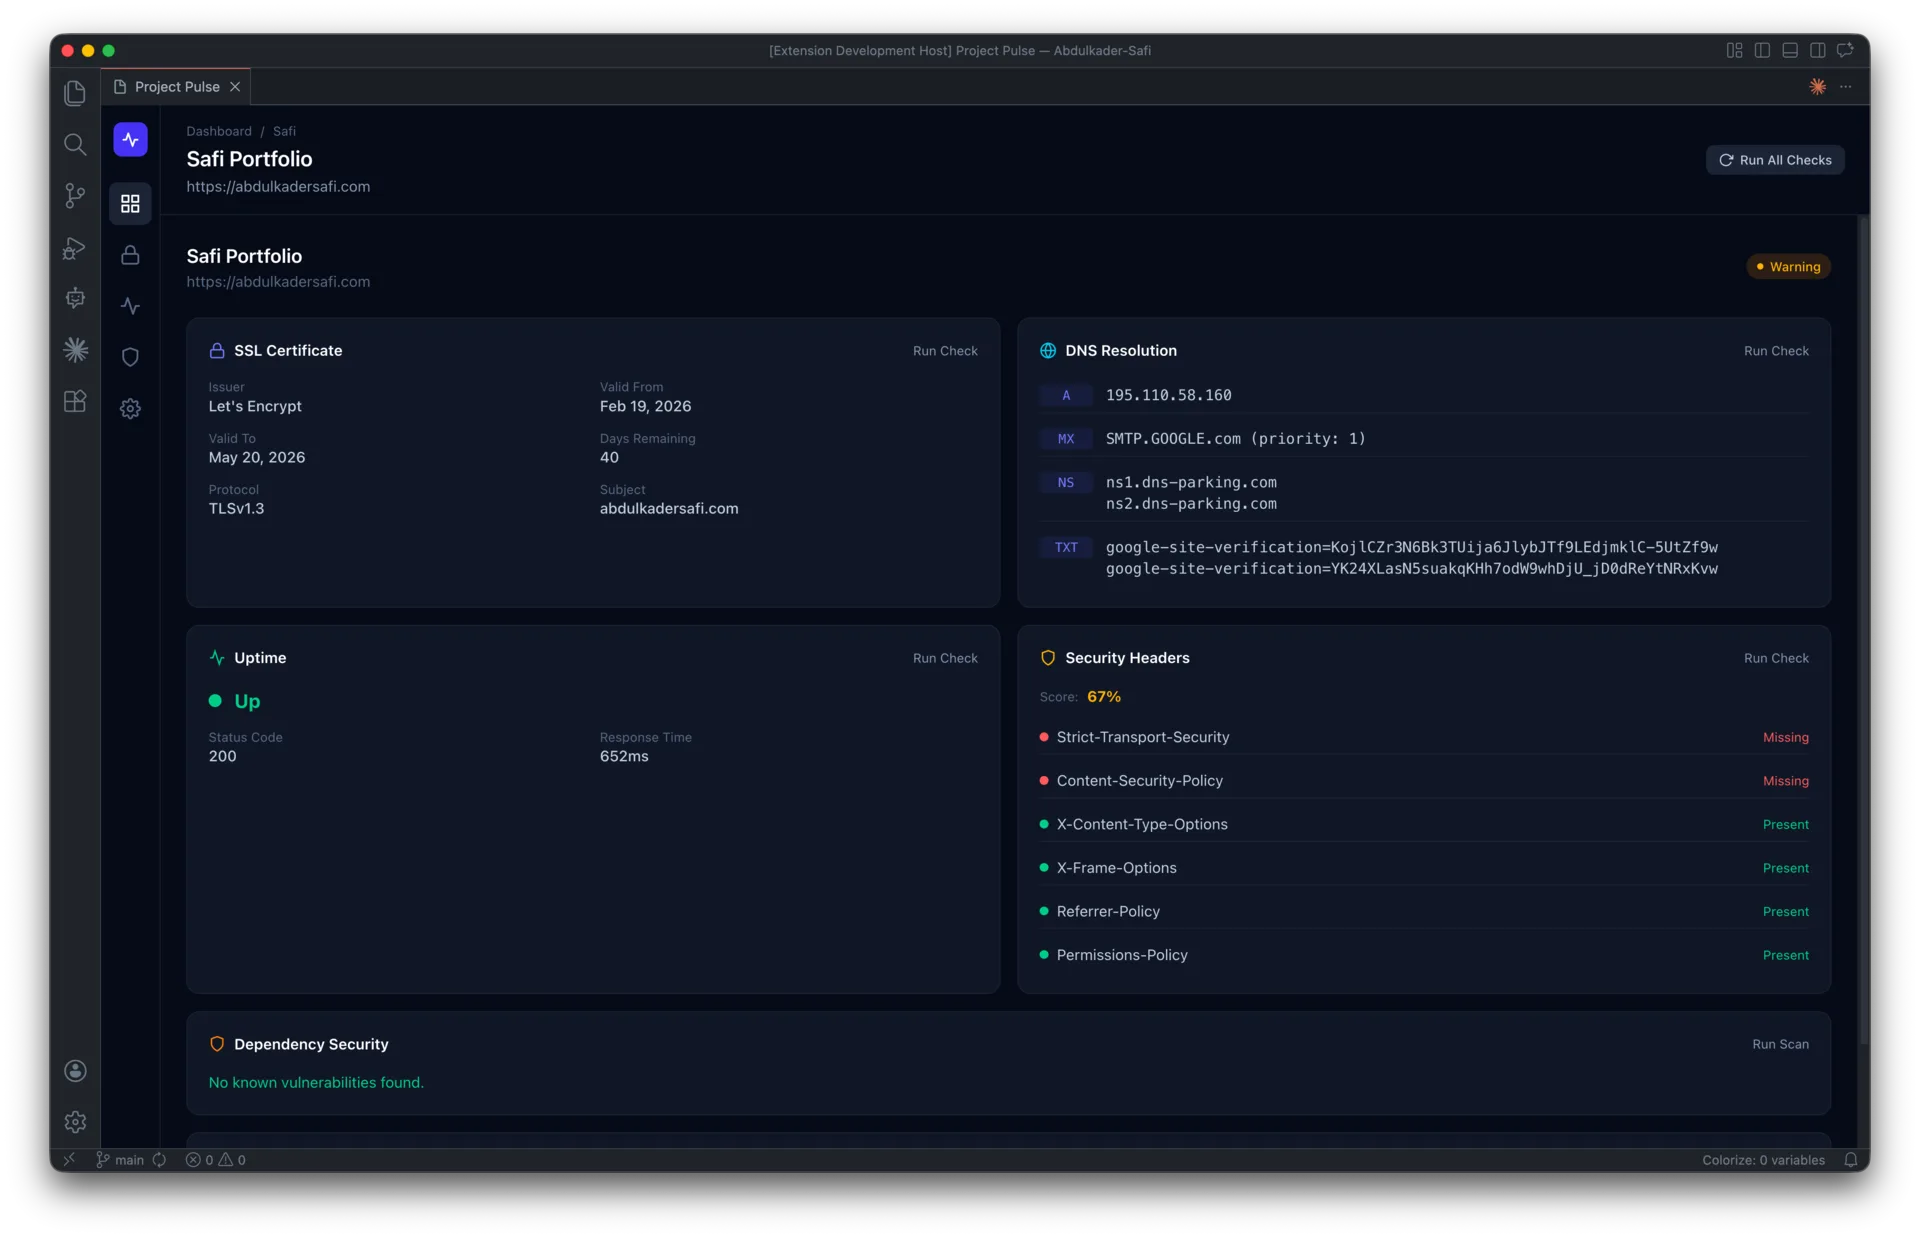Click Run Check on SSL Certificate card
The width and height of the screenshot is (1920, 1238).
tap(945, 351)
